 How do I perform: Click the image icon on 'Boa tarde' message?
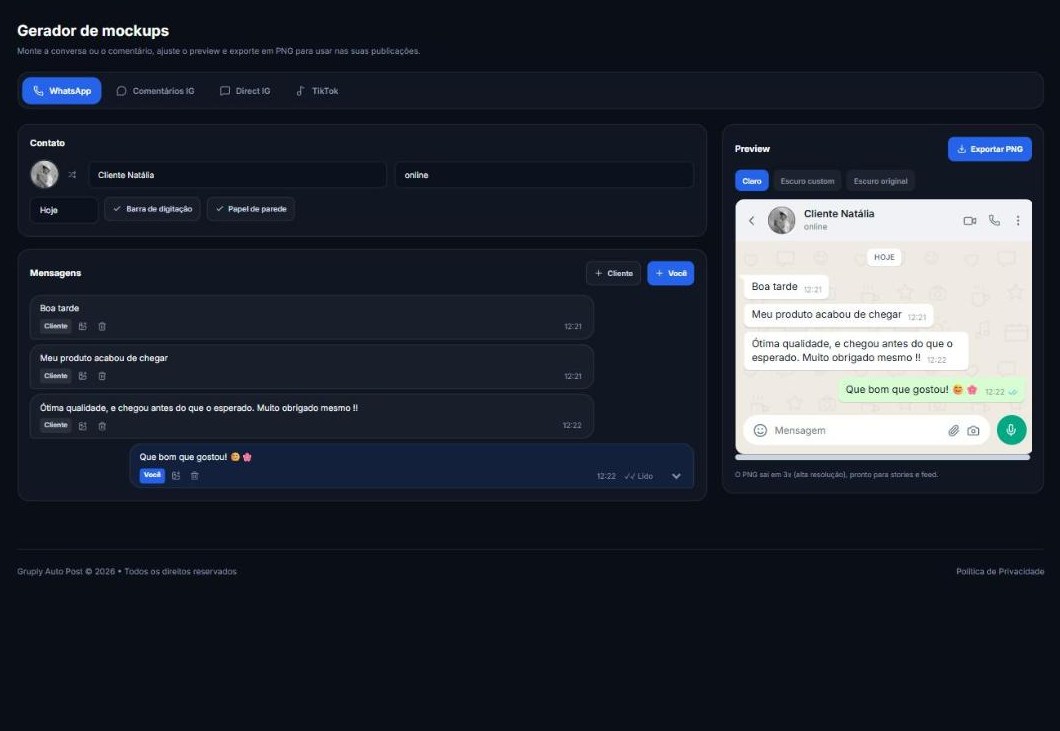tap(82, 327)
